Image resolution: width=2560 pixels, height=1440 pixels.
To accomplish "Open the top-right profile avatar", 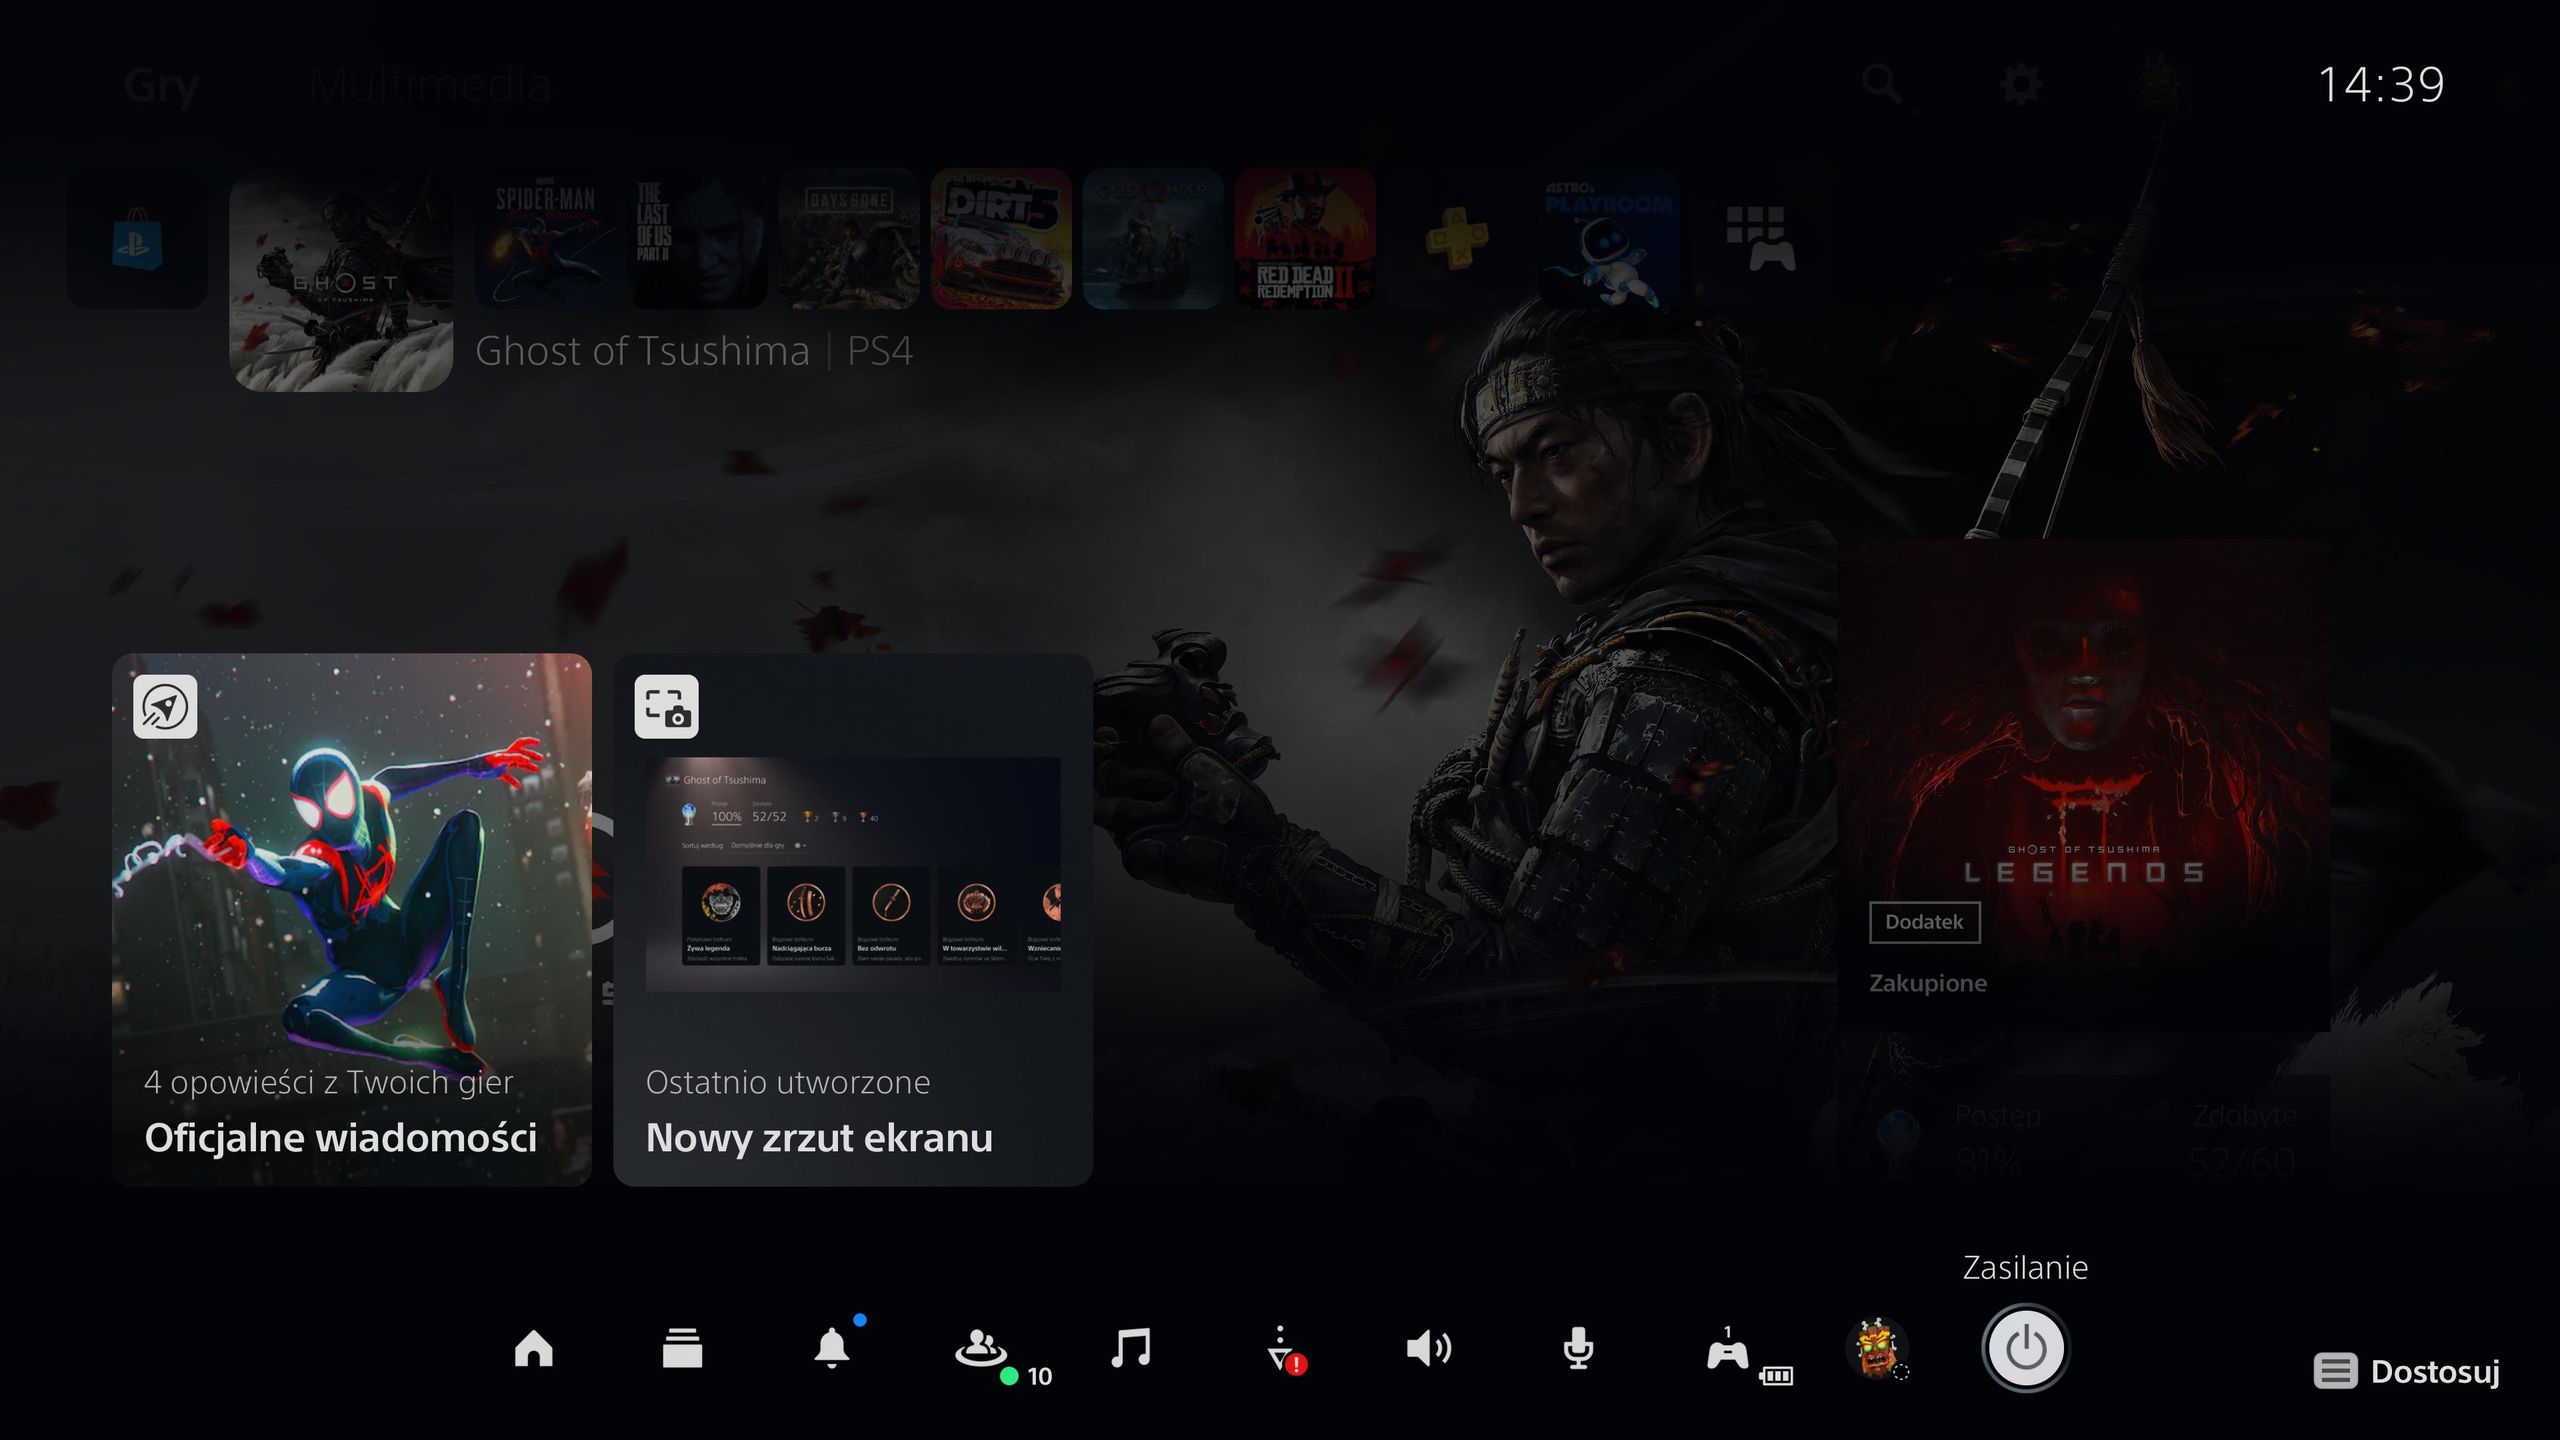I will (2160, 84).
